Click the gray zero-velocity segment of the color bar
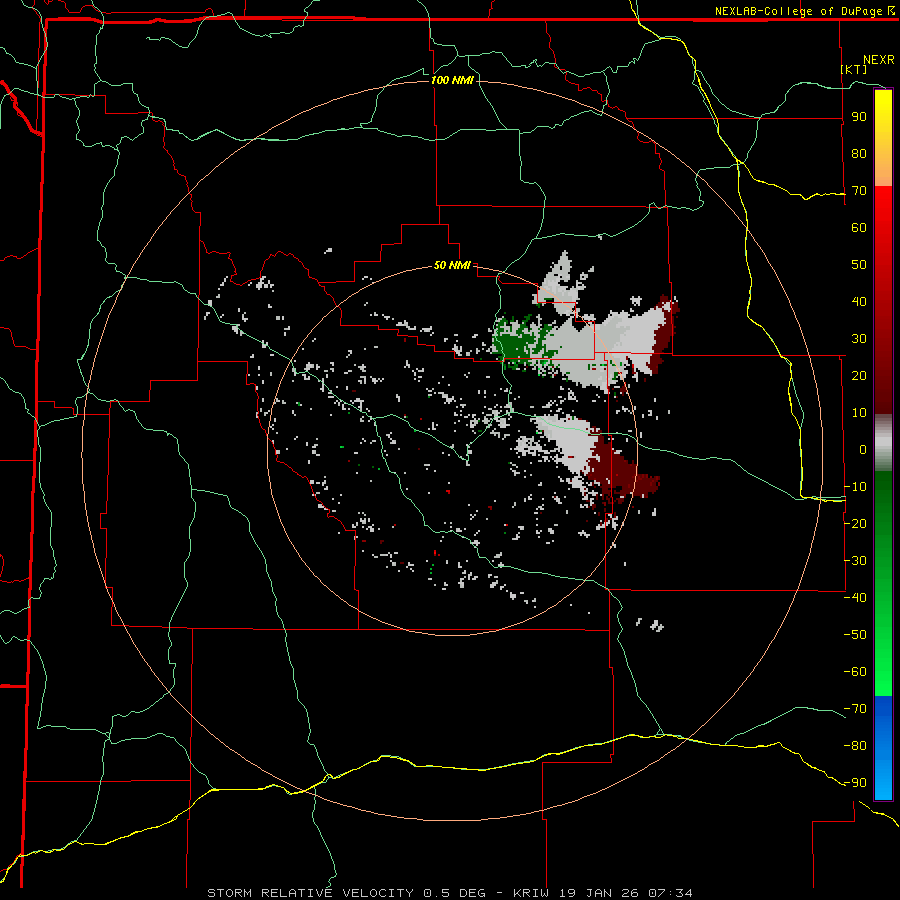Viewport: 900px width, 900px height. click(x=883, y=443)
